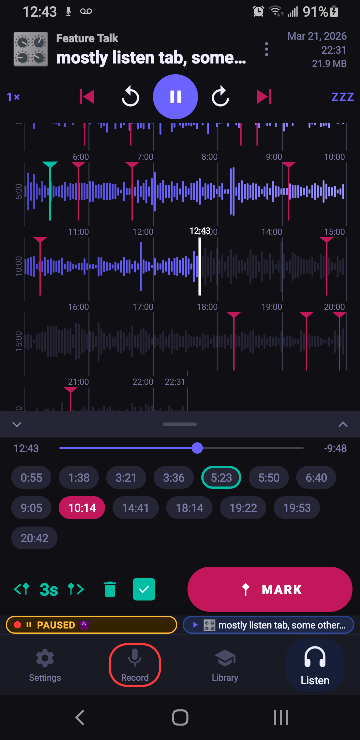Select the outlined 5:23 mark chip
Image resolution: width=360 pixels, height=740 pixels.
tap(221, 478)
